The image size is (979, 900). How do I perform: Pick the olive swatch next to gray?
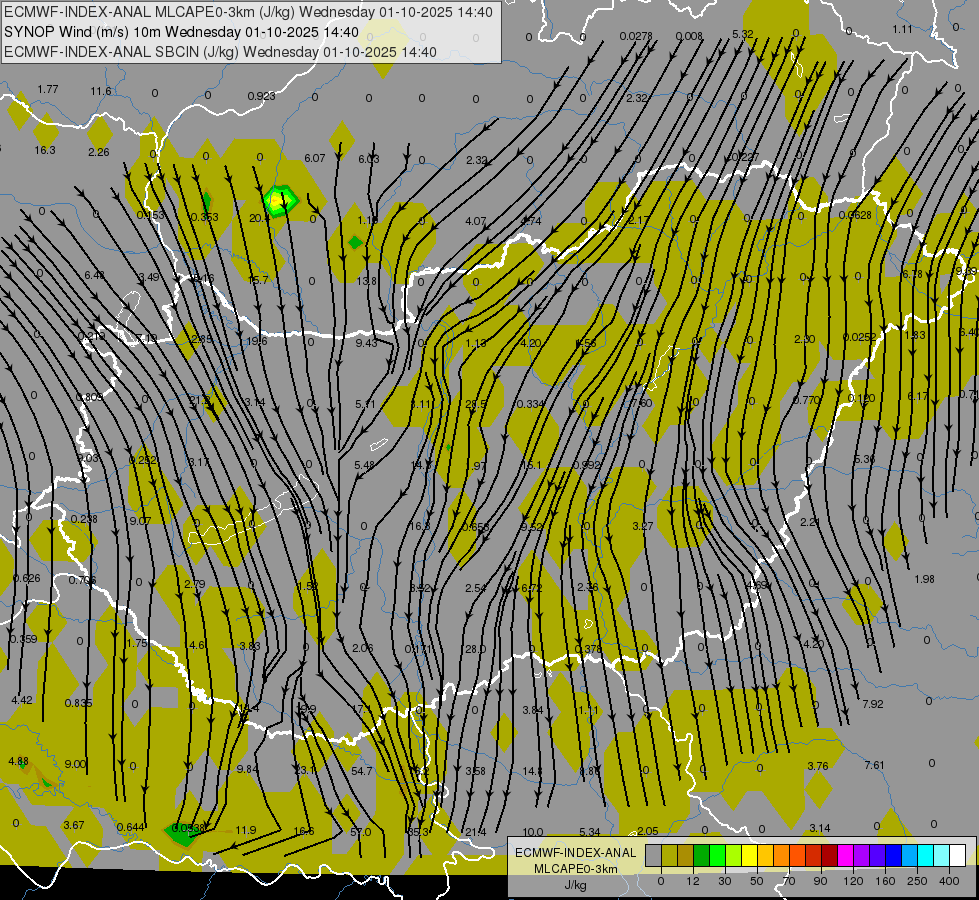669,855
